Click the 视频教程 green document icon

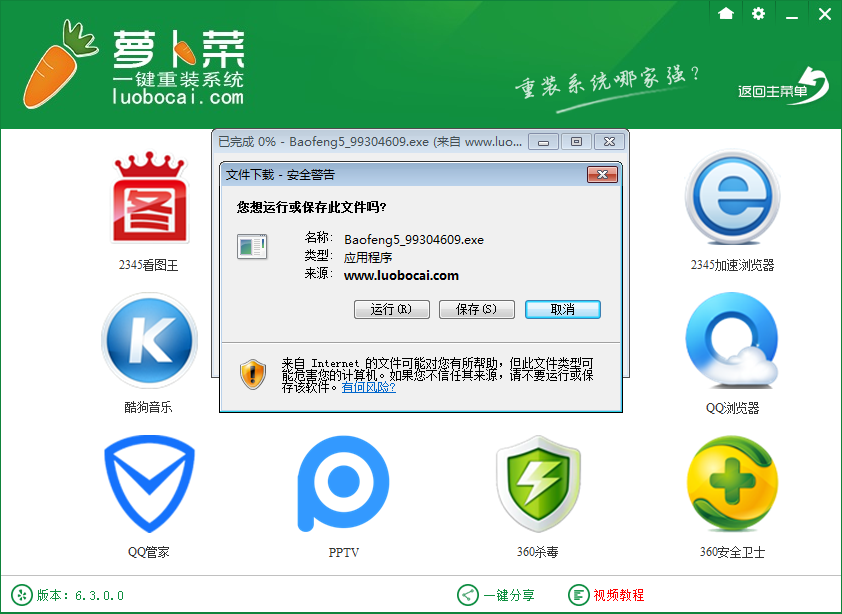[x=578, y=595]
